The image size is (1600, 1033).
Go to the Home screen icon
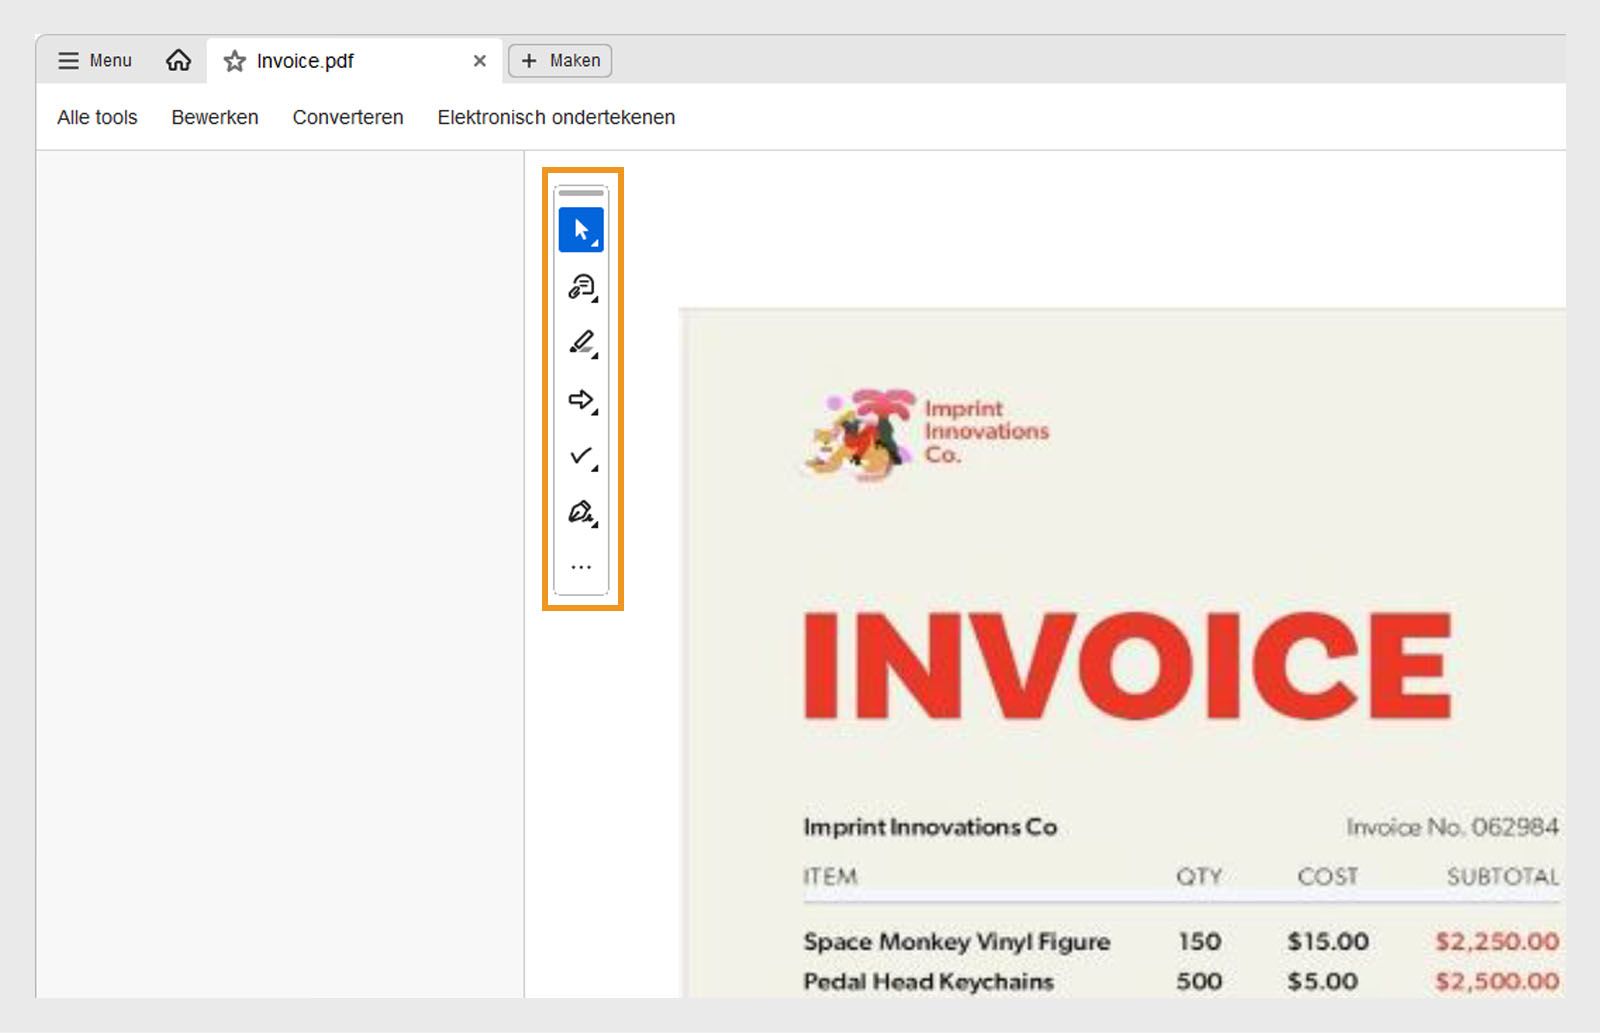coord(177,61)
